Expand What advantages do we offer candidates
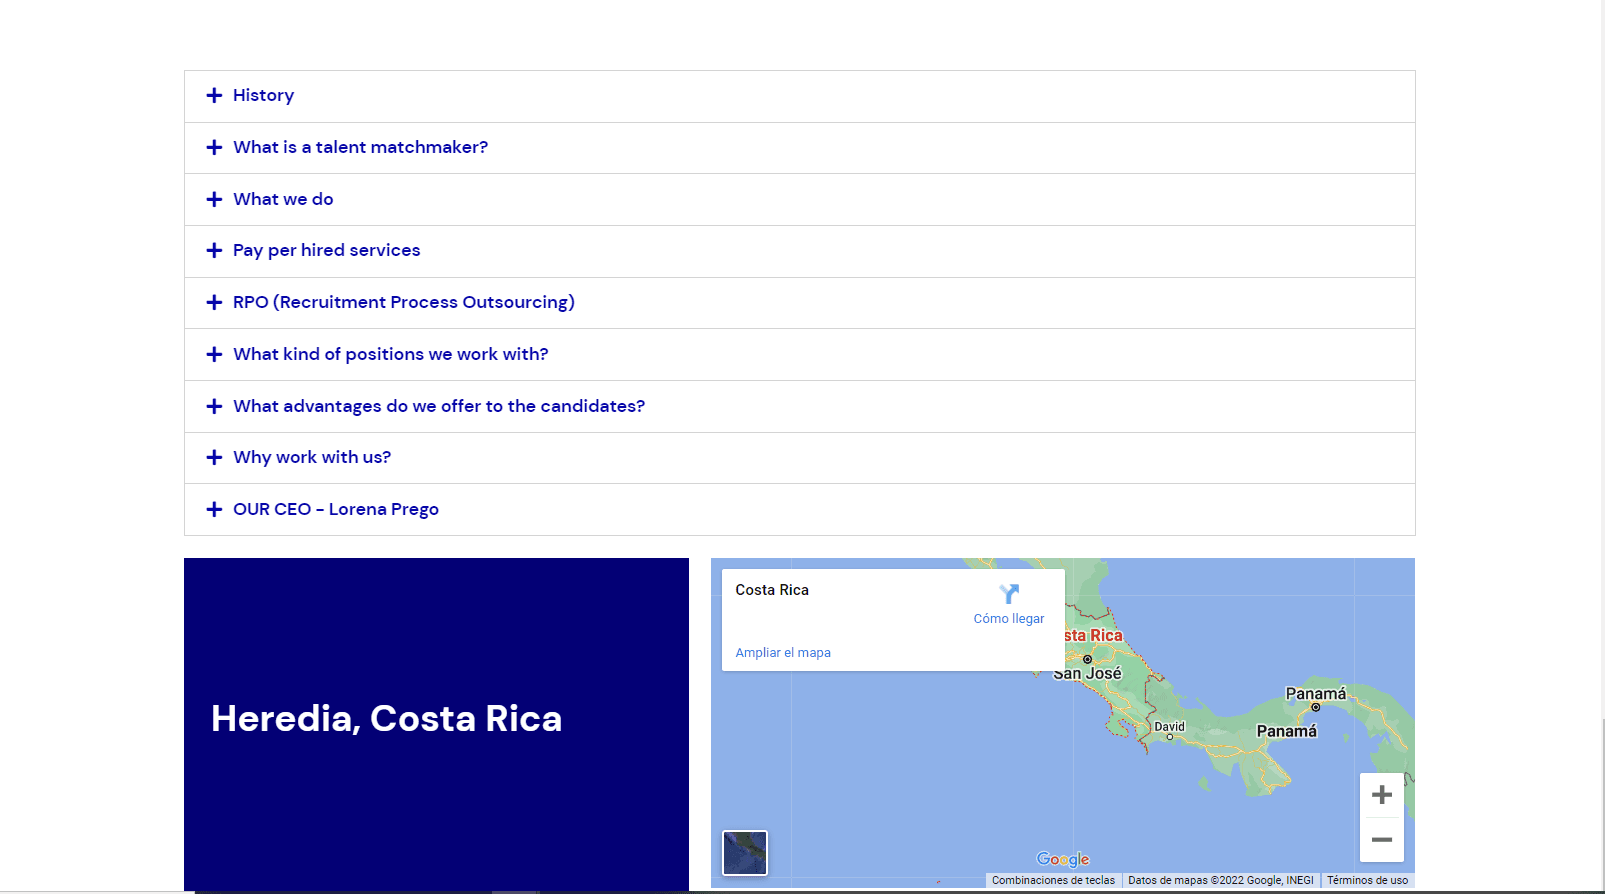This screenshot has width=1605, height=894. tap(438, 406)
